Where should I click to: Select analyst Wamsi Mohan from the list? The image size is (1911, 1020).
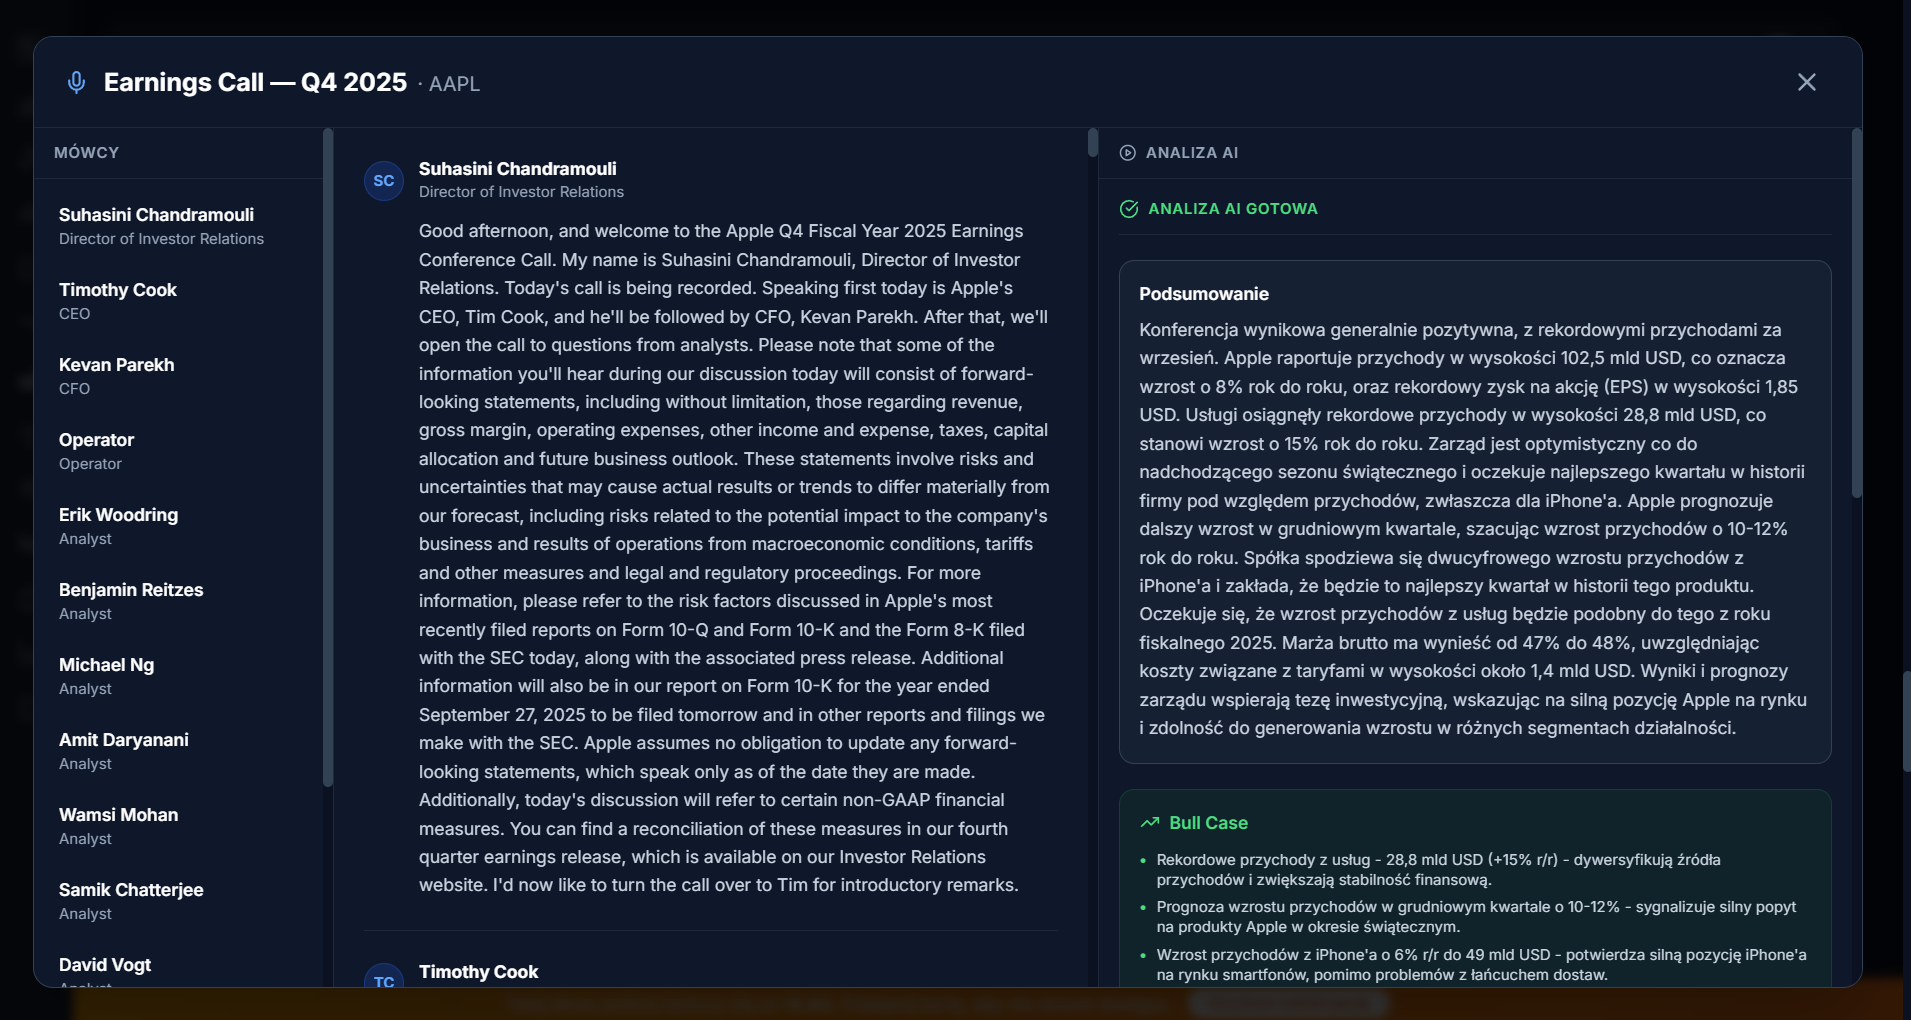point(118,826)
